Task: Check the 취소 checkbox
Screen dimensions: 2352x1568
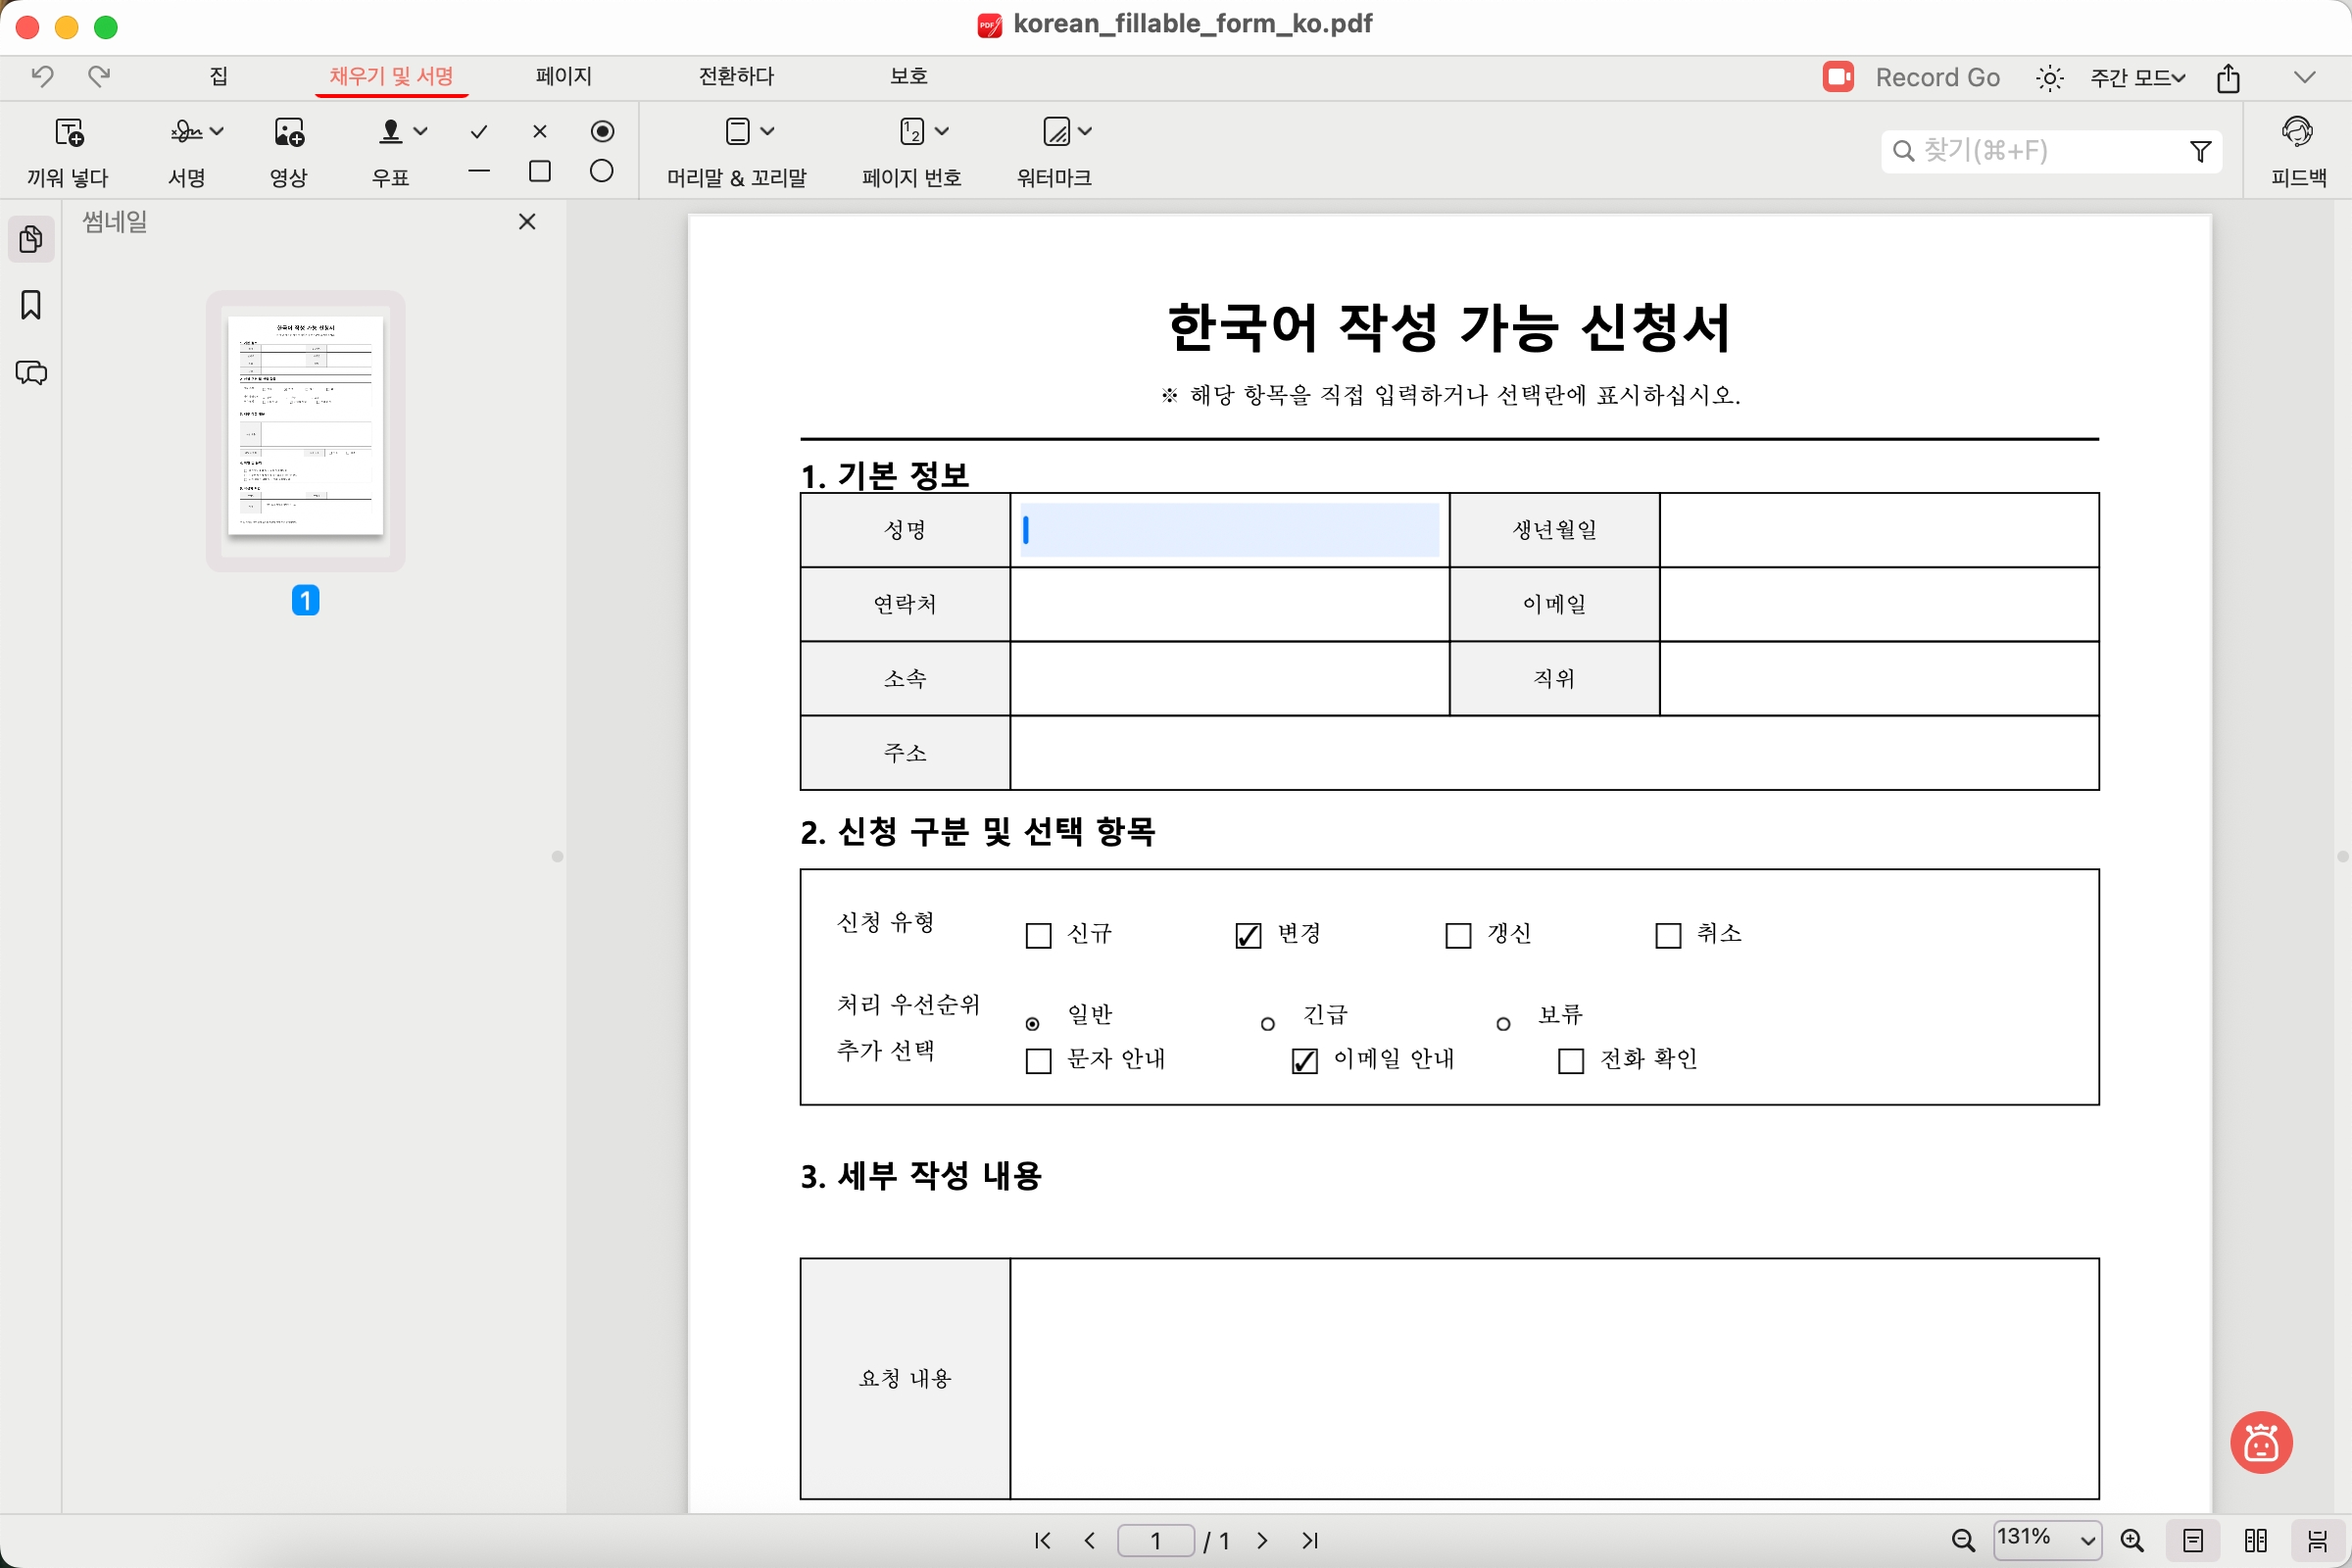Action: click(x=1668, y=936)
